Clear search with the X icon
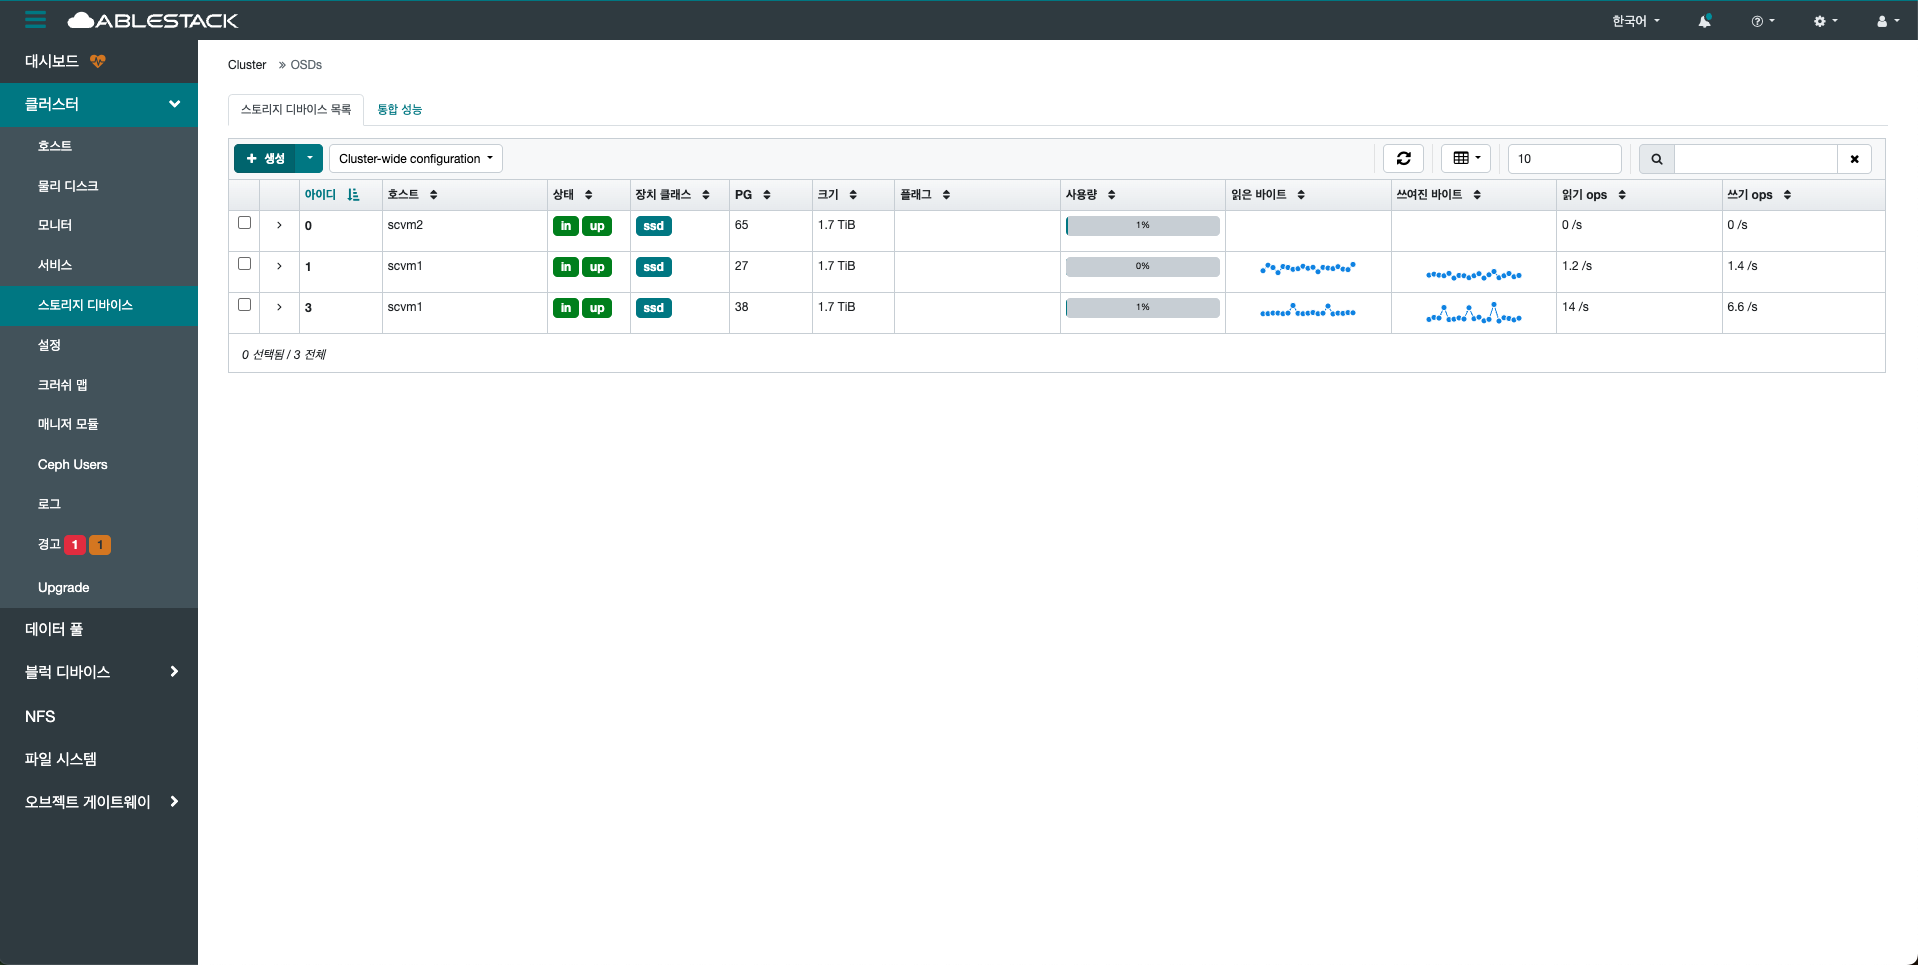The image size is (1918, 965). (x=1854, y=159)
